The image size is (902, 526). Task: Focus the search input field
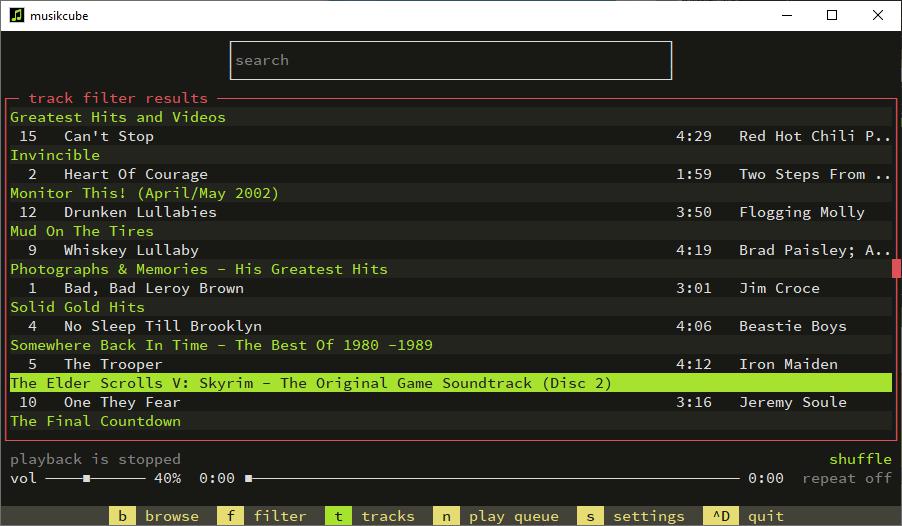pos(450,60)
